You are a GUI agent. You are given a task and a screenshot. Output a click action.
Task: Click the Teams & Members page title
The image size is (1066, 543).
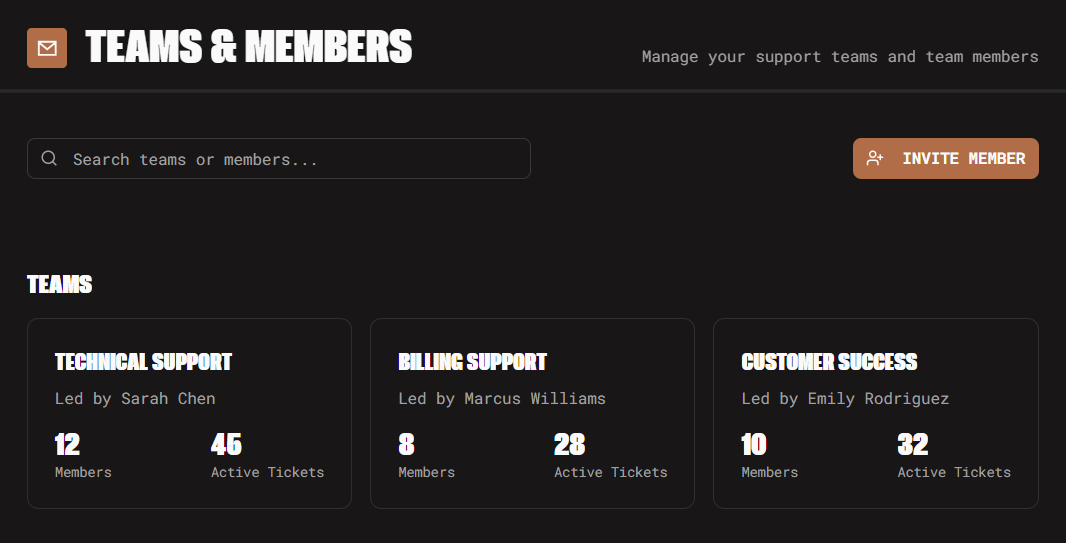click(249, 47)
